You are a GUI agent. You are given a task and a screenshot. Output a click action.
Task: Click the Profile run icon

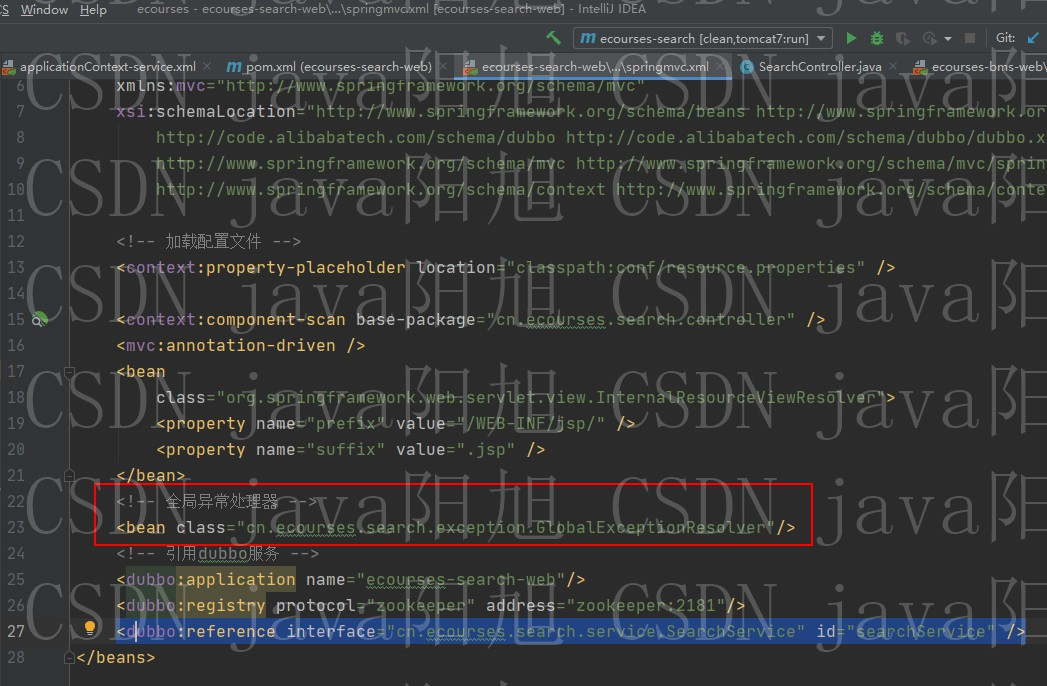pos(929,38)
